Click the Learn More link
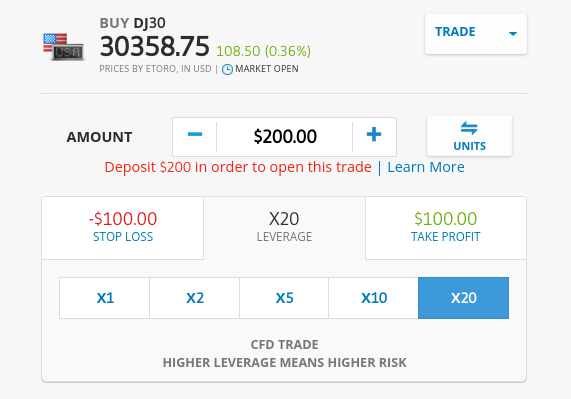This screenshot has height=399, width=571. (x=426, y=167)
